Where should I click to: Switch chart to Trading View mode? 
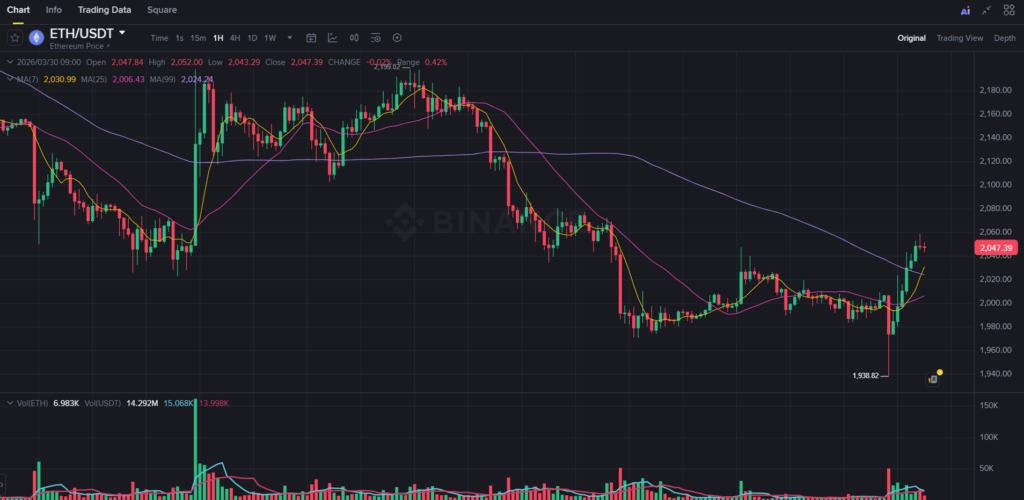point(959,38)
